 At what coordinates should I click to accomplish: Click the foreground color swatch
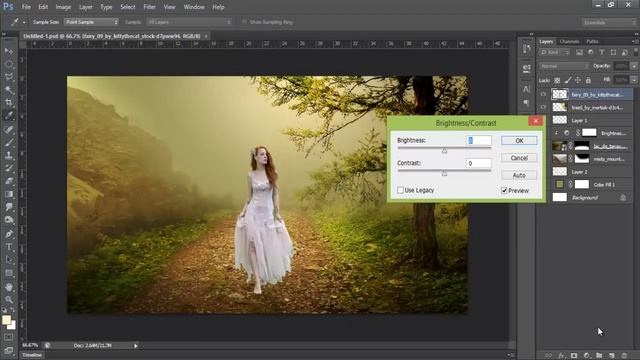[x=6, y=320]
